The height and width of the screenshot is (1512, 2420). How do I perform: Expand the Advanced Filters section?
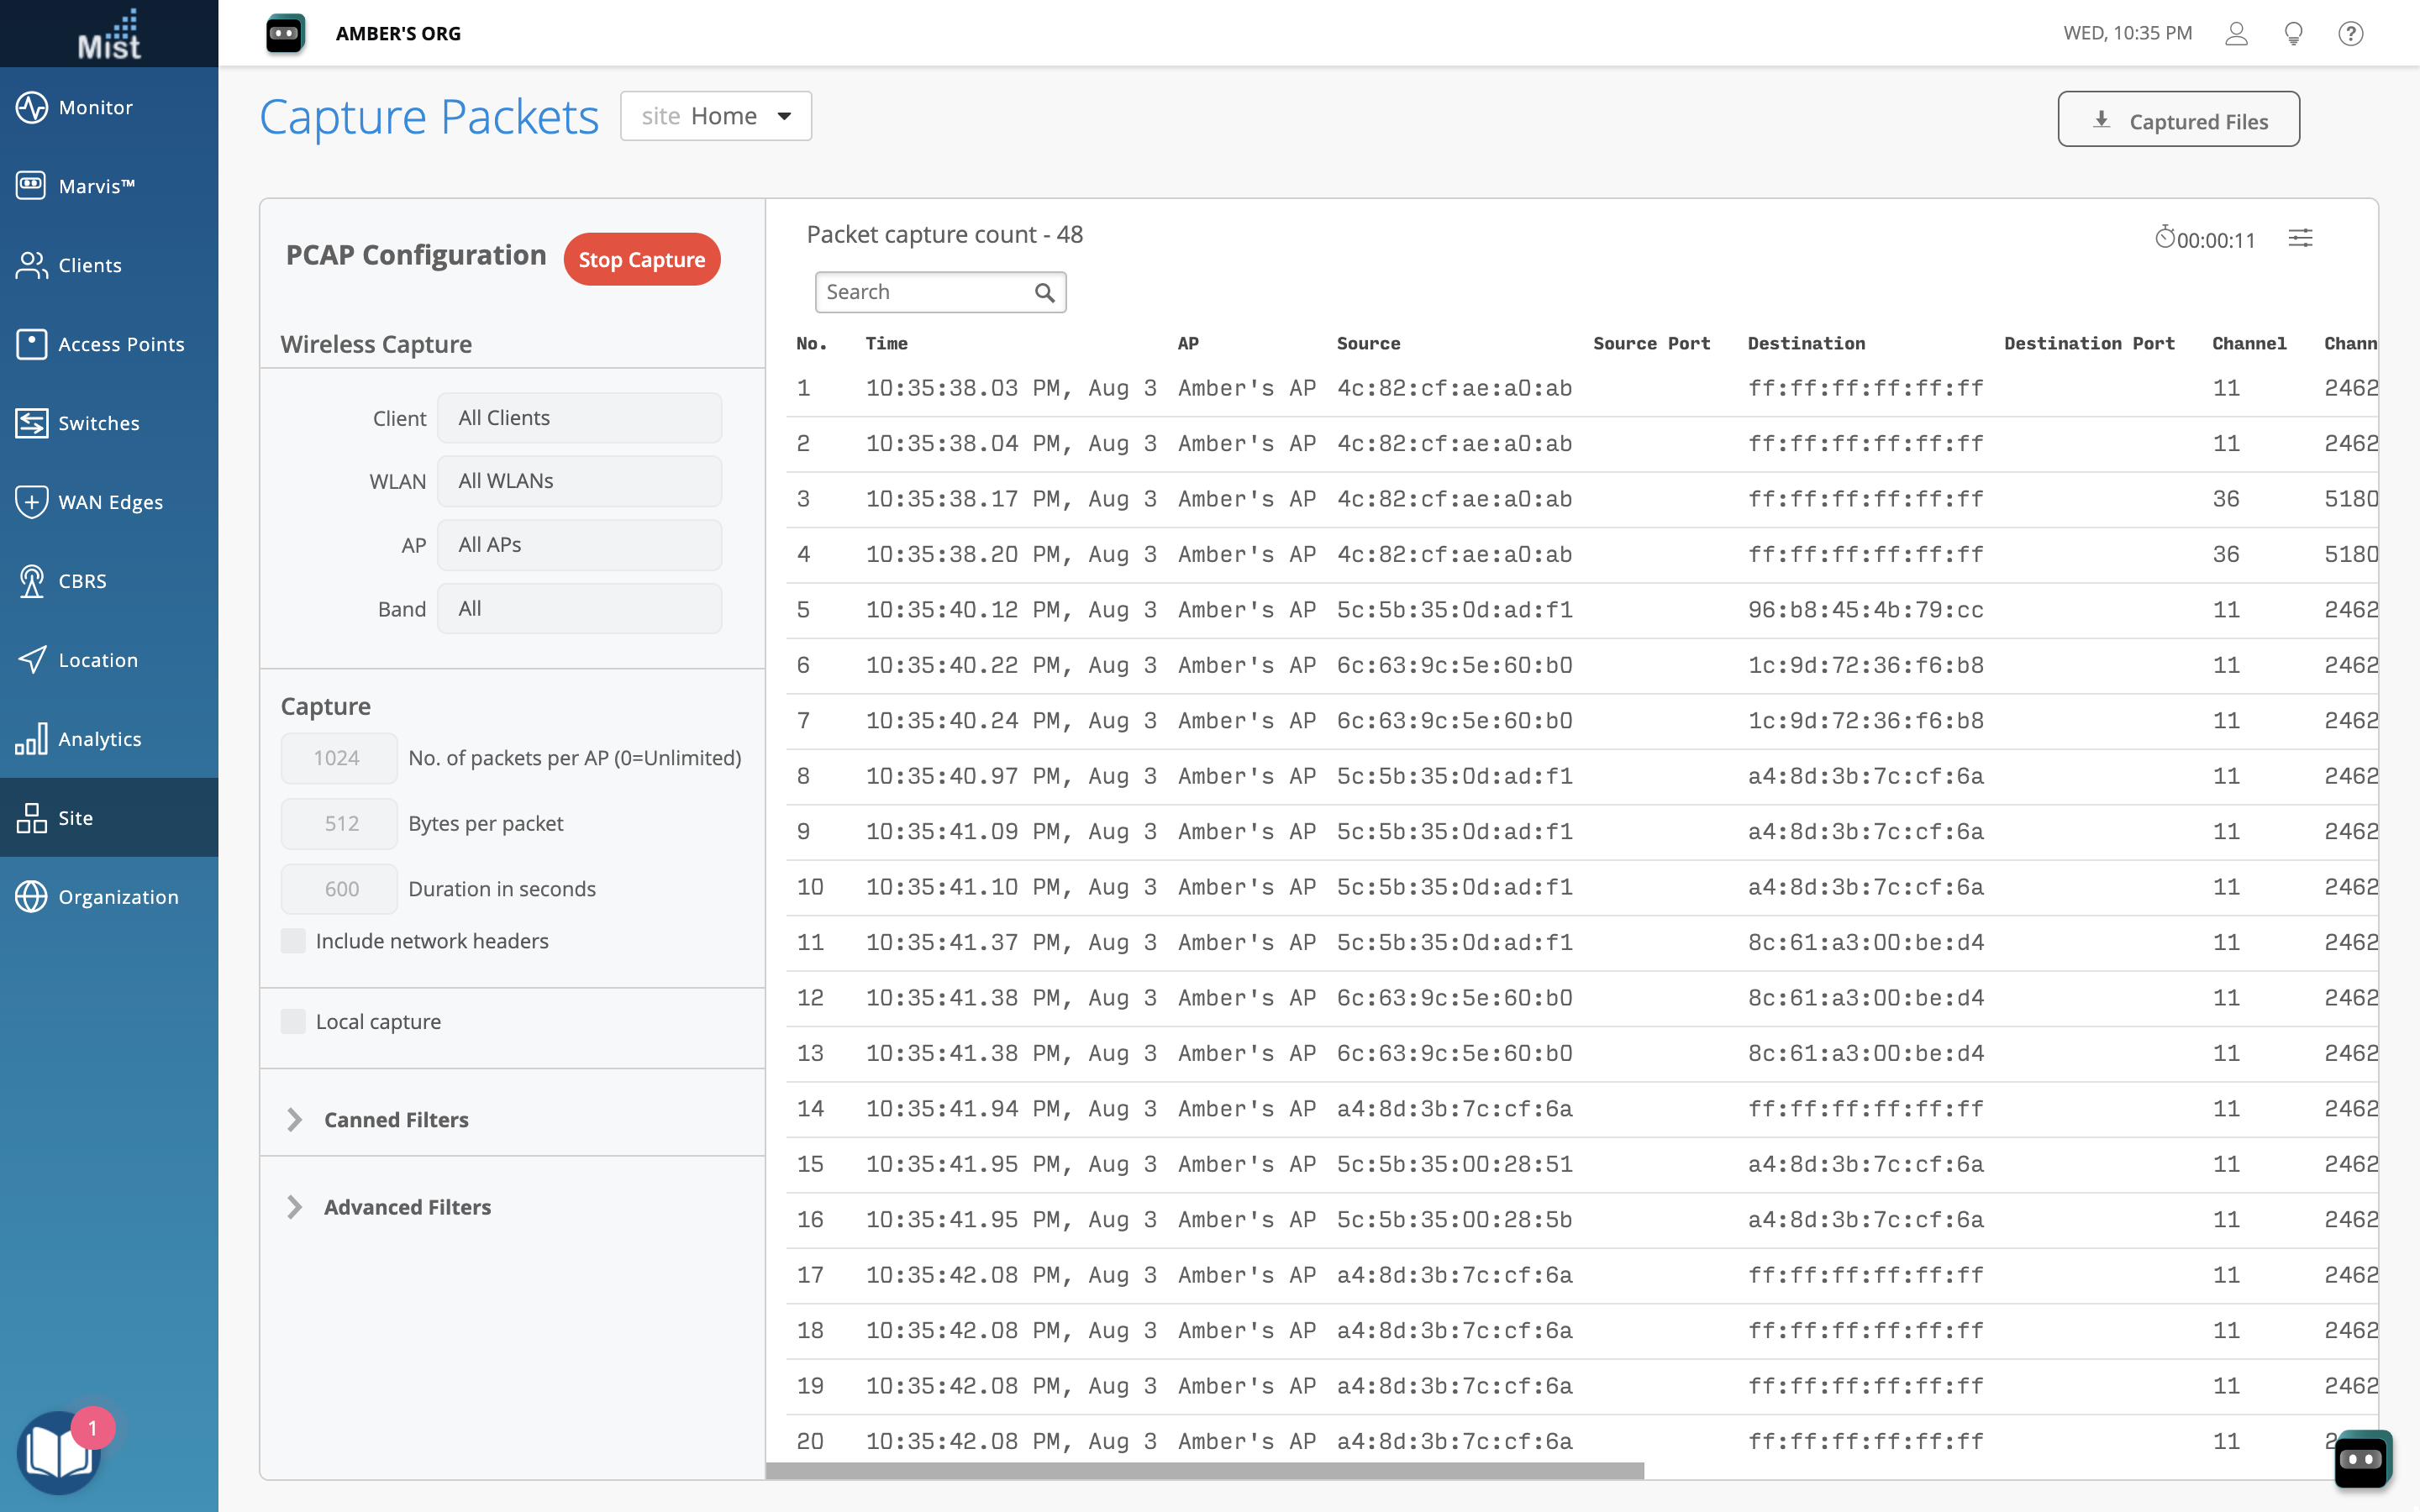coord(406,1207)
